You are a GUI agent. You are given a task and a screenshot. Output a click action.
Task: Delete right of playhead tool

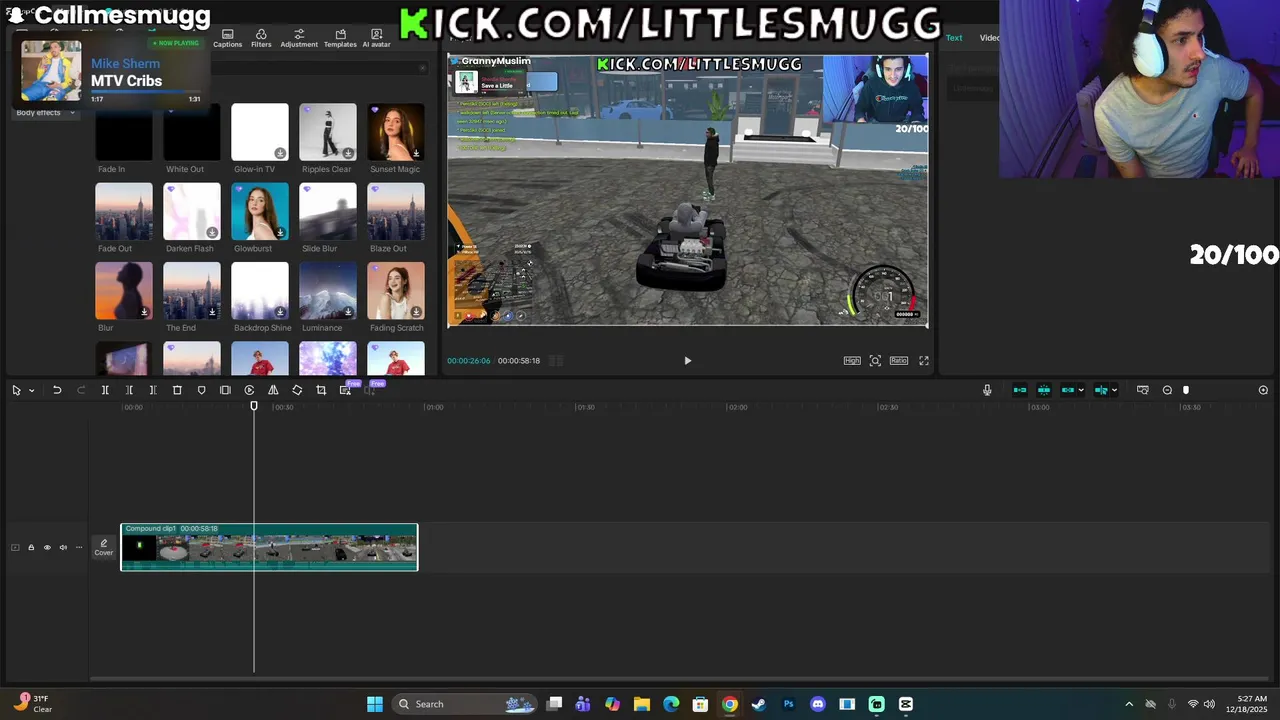[x=153, y=390]
